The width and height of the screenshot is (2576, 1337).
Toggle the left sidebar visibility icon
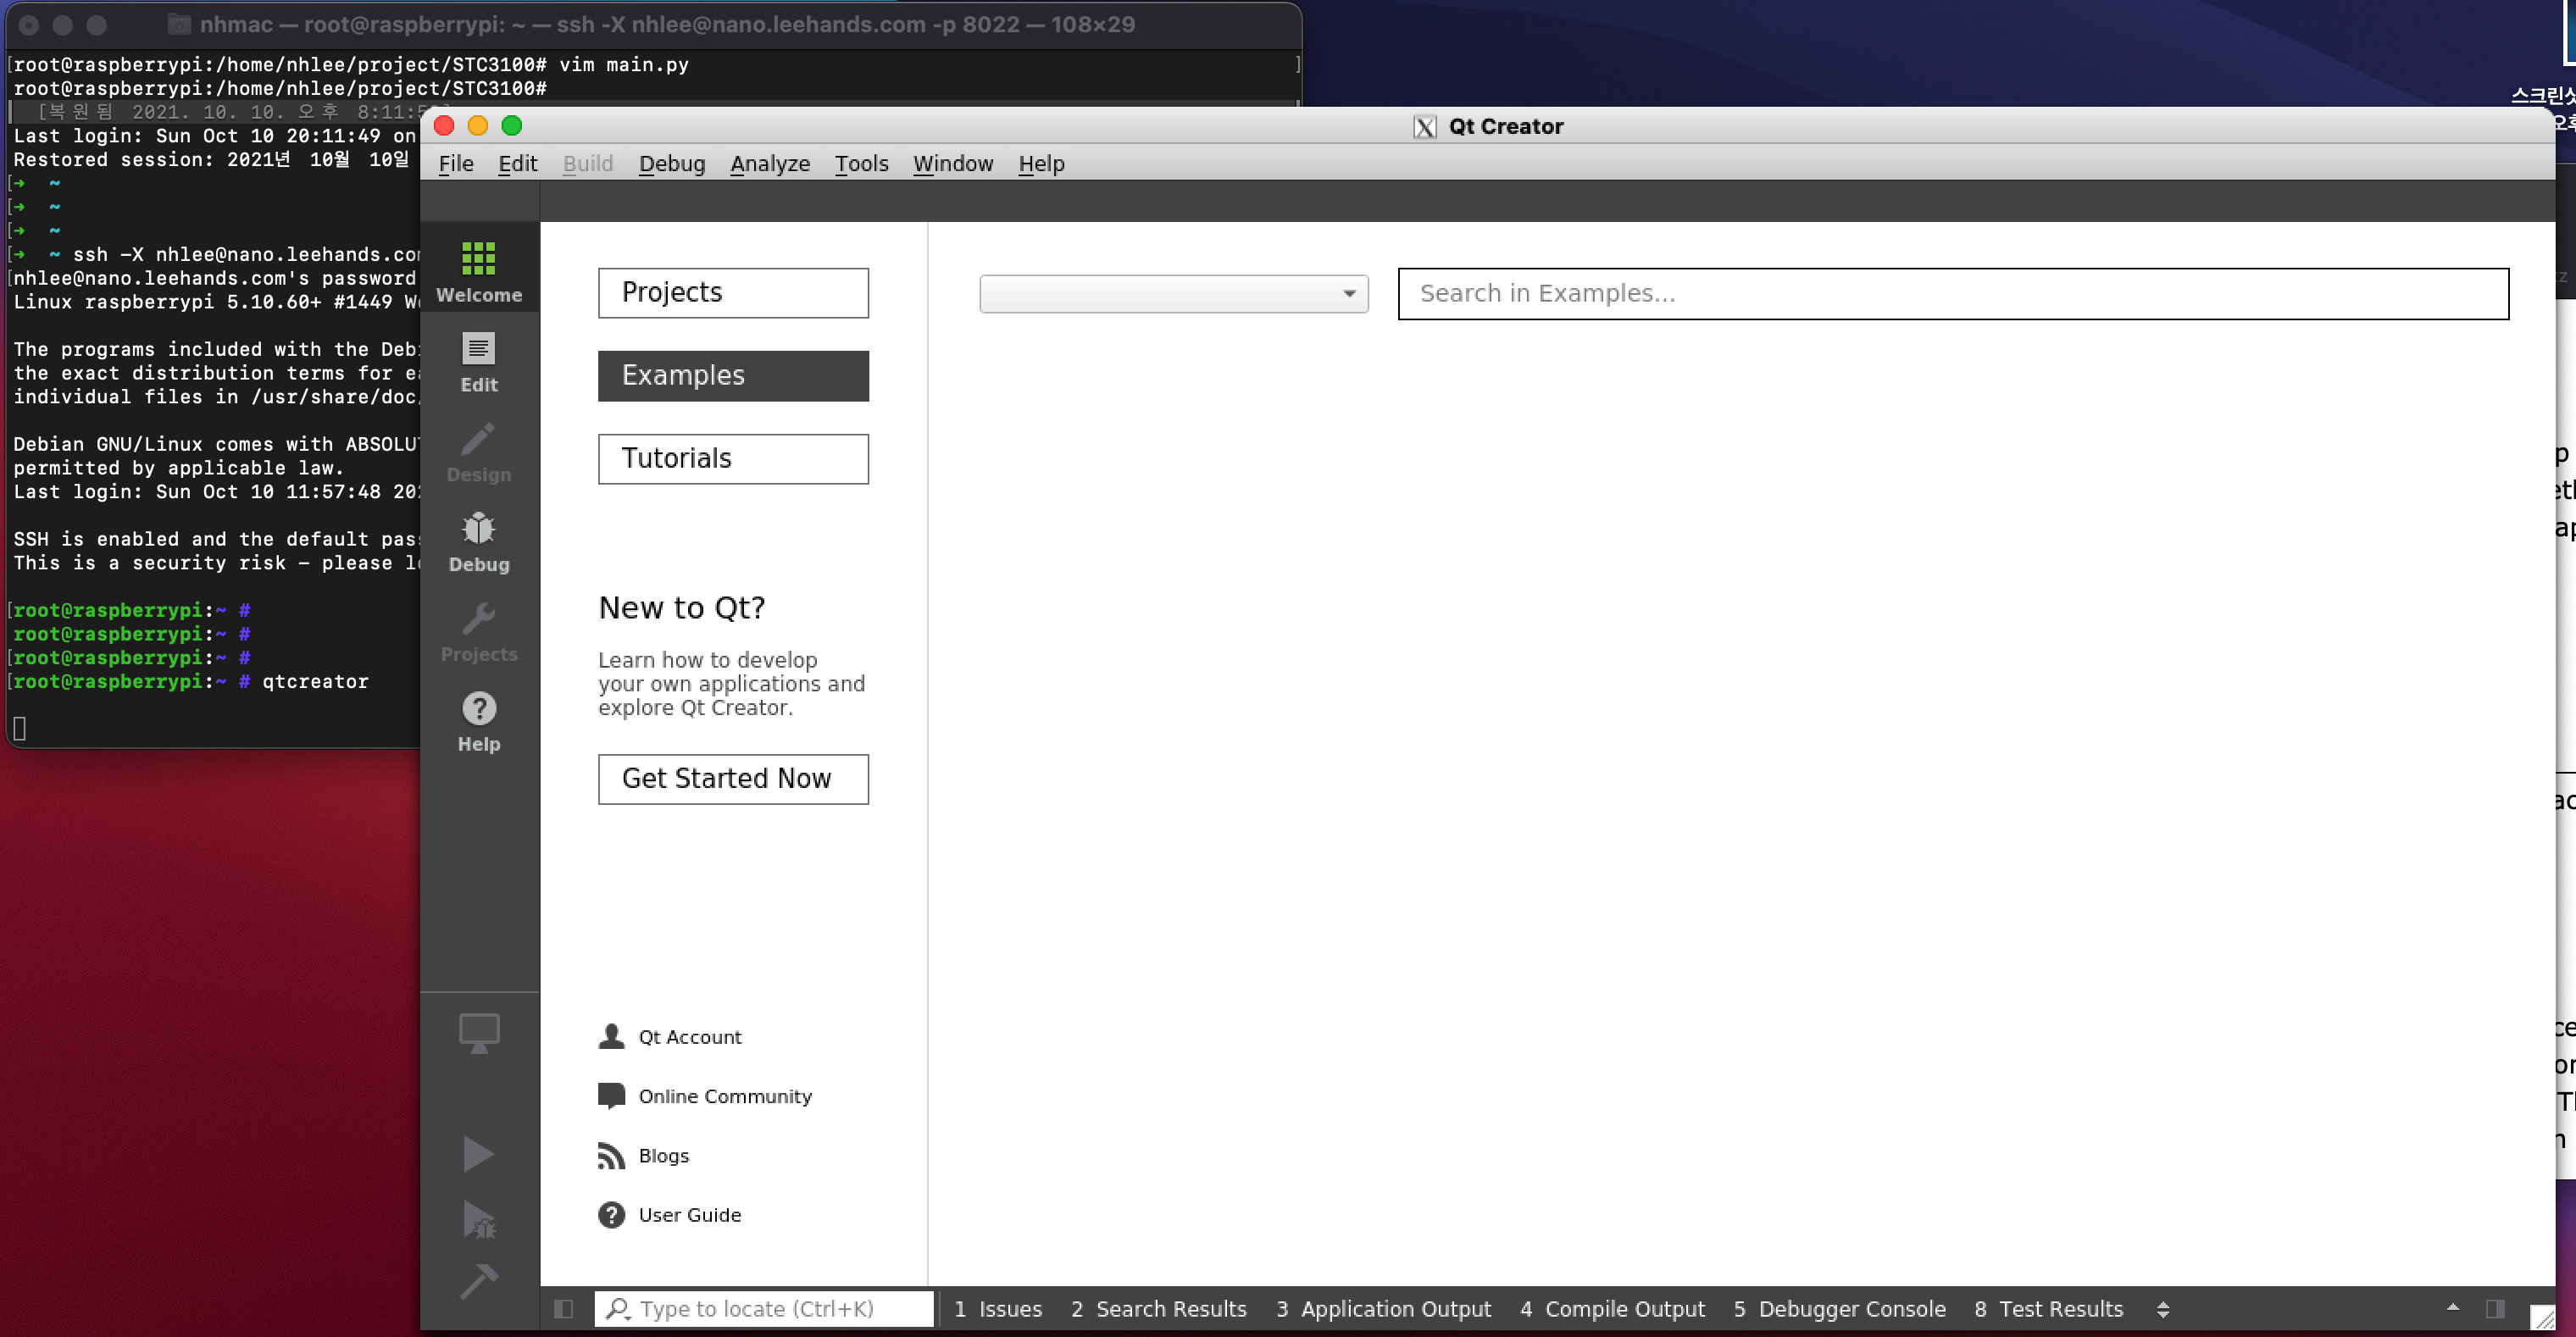click(x=564, y=1309)
